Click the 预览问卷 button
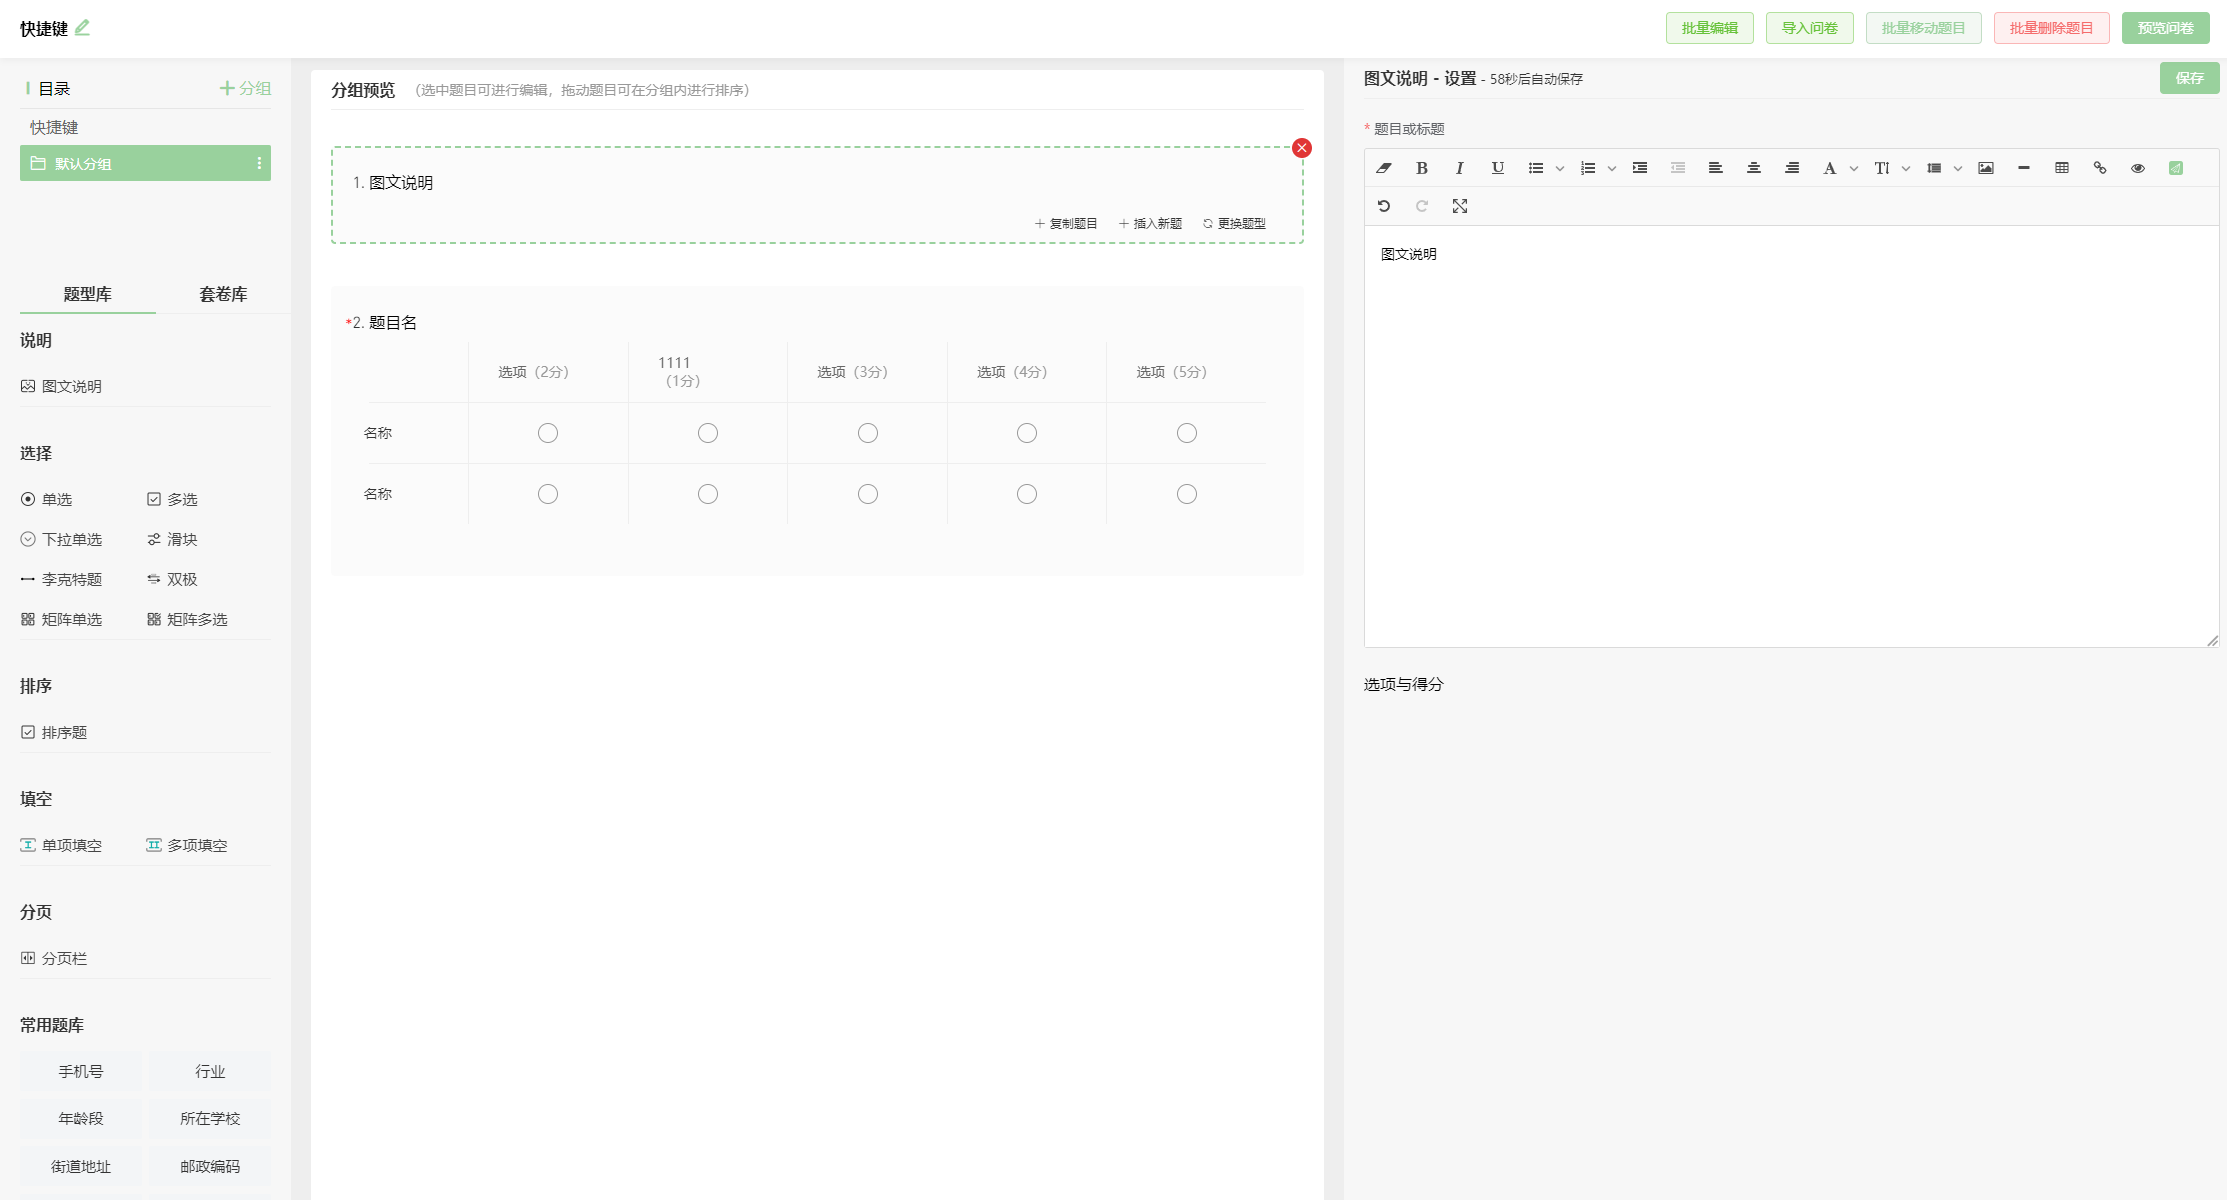 coord(2166,28)
